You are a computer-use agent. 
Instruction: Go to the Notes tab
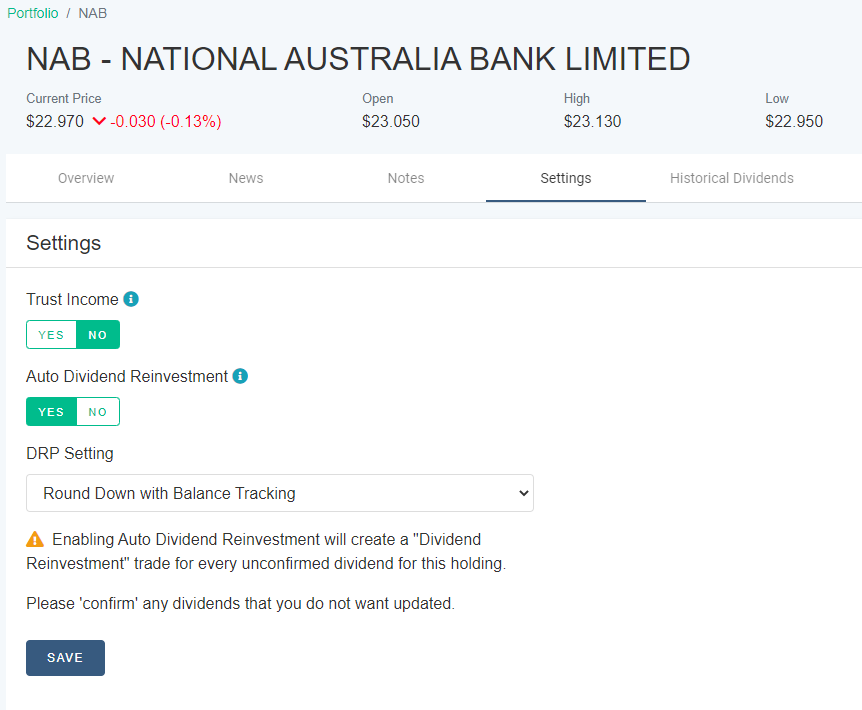406,178
